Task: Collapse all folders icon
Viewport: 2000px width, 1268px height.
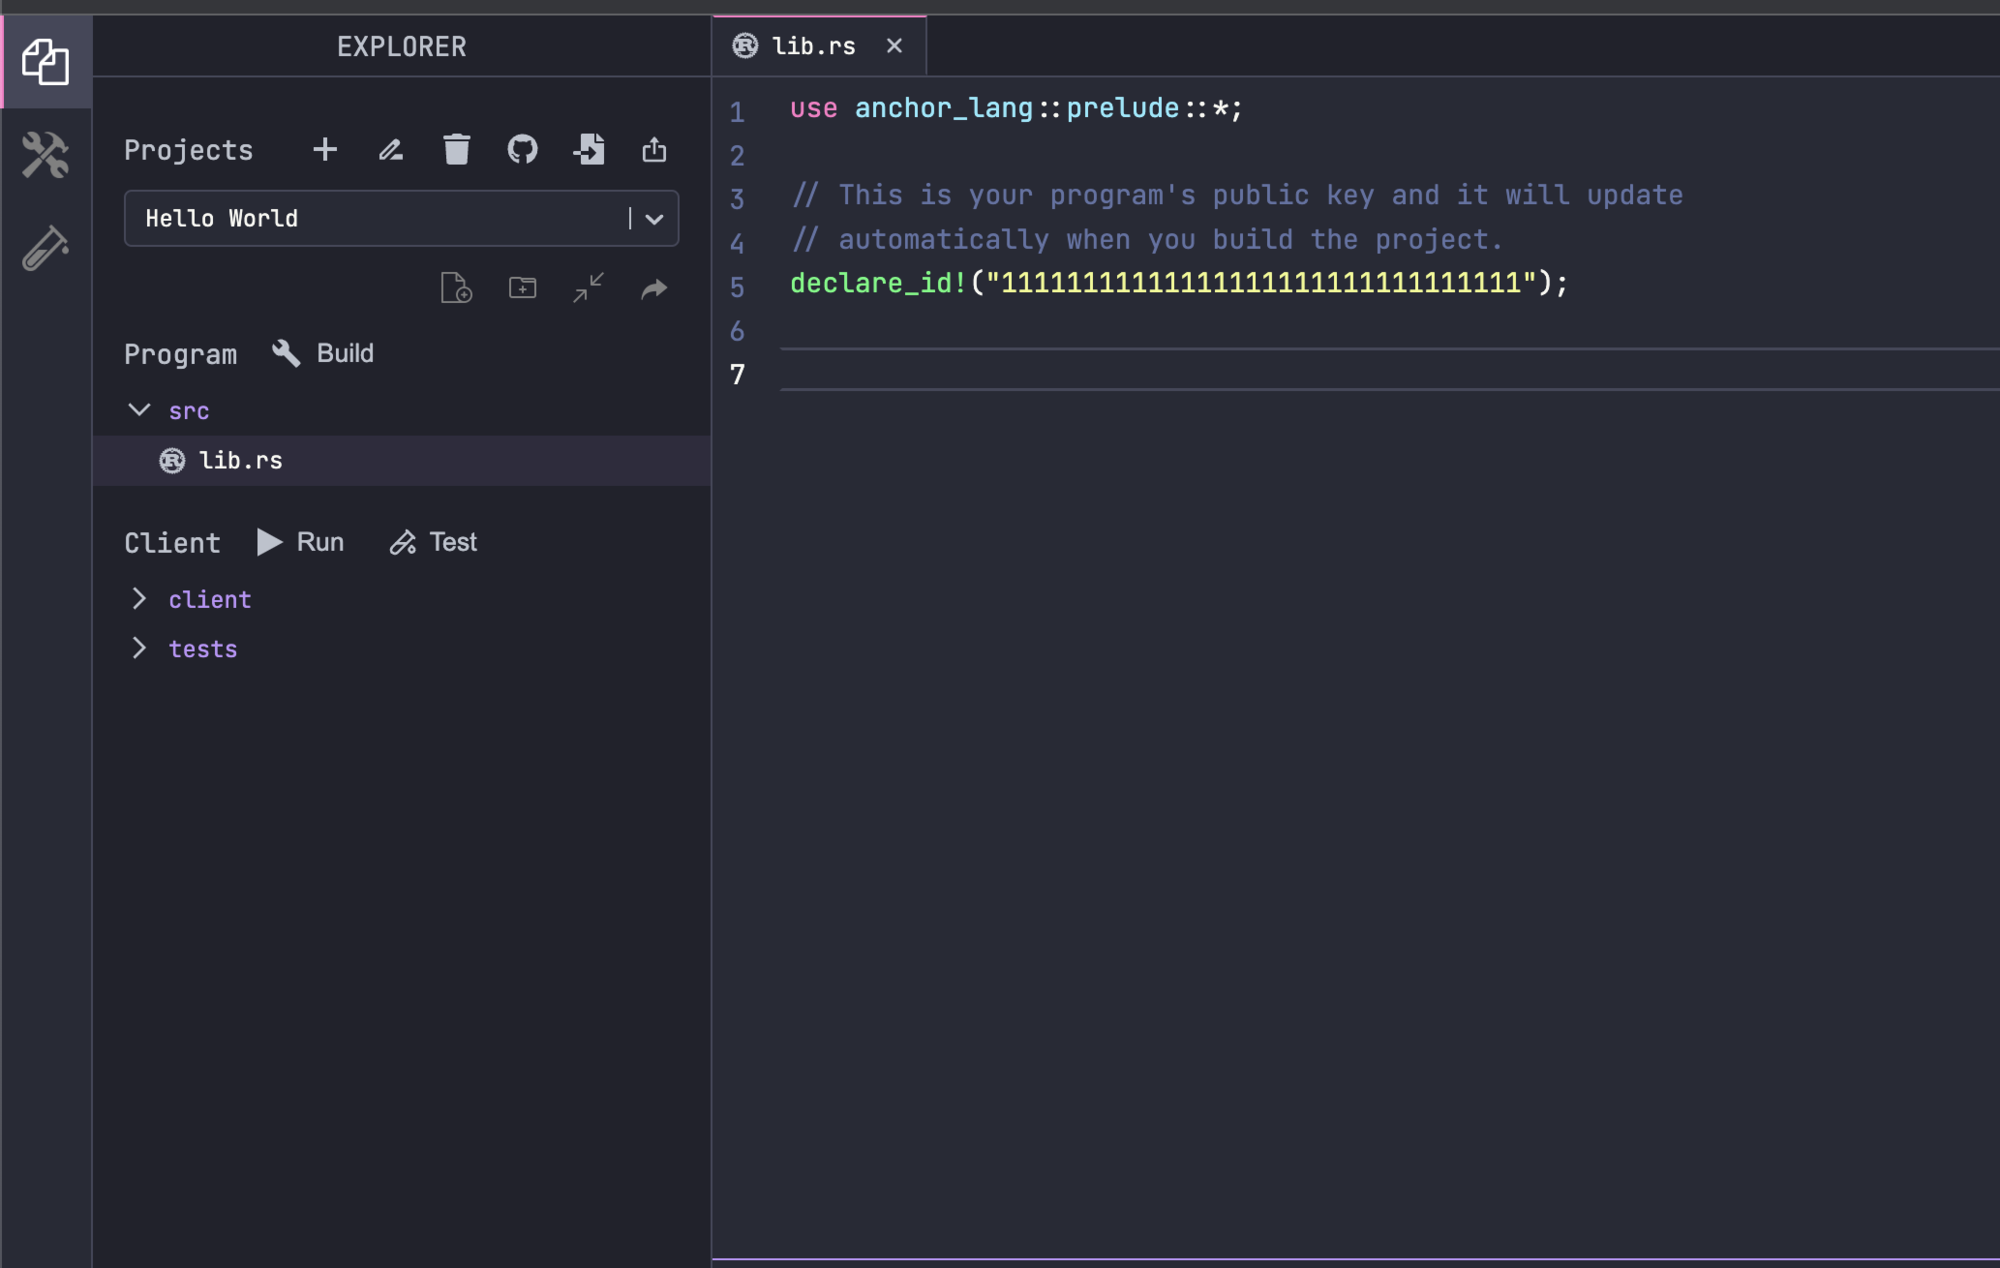Action: pos(589,288)
